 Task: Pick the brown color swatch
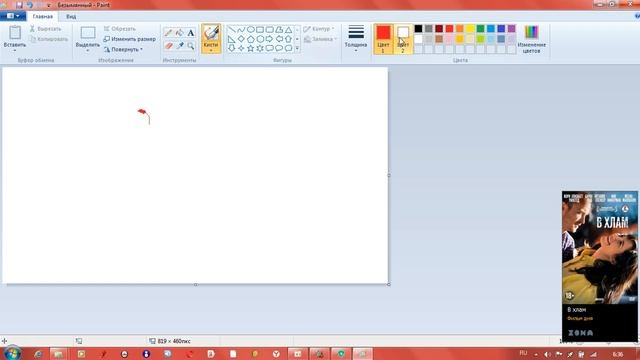coord(439,39)
